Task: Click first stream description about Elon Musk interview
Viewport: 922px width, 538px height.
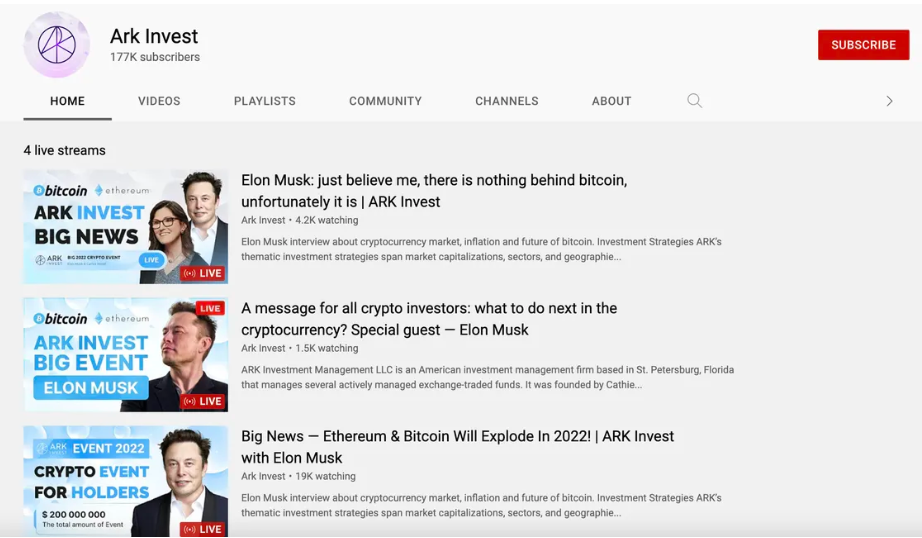Action: [481, 249]
